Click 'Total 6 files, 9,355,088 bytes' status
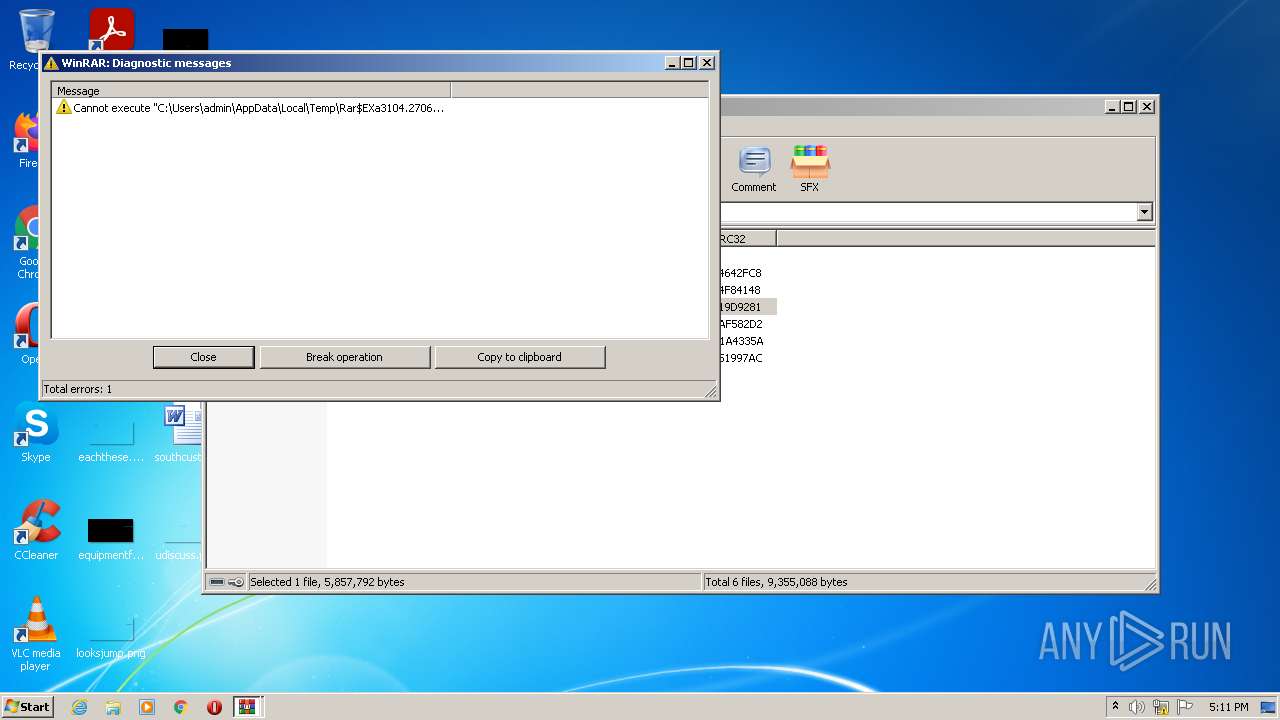 point(776,582)
